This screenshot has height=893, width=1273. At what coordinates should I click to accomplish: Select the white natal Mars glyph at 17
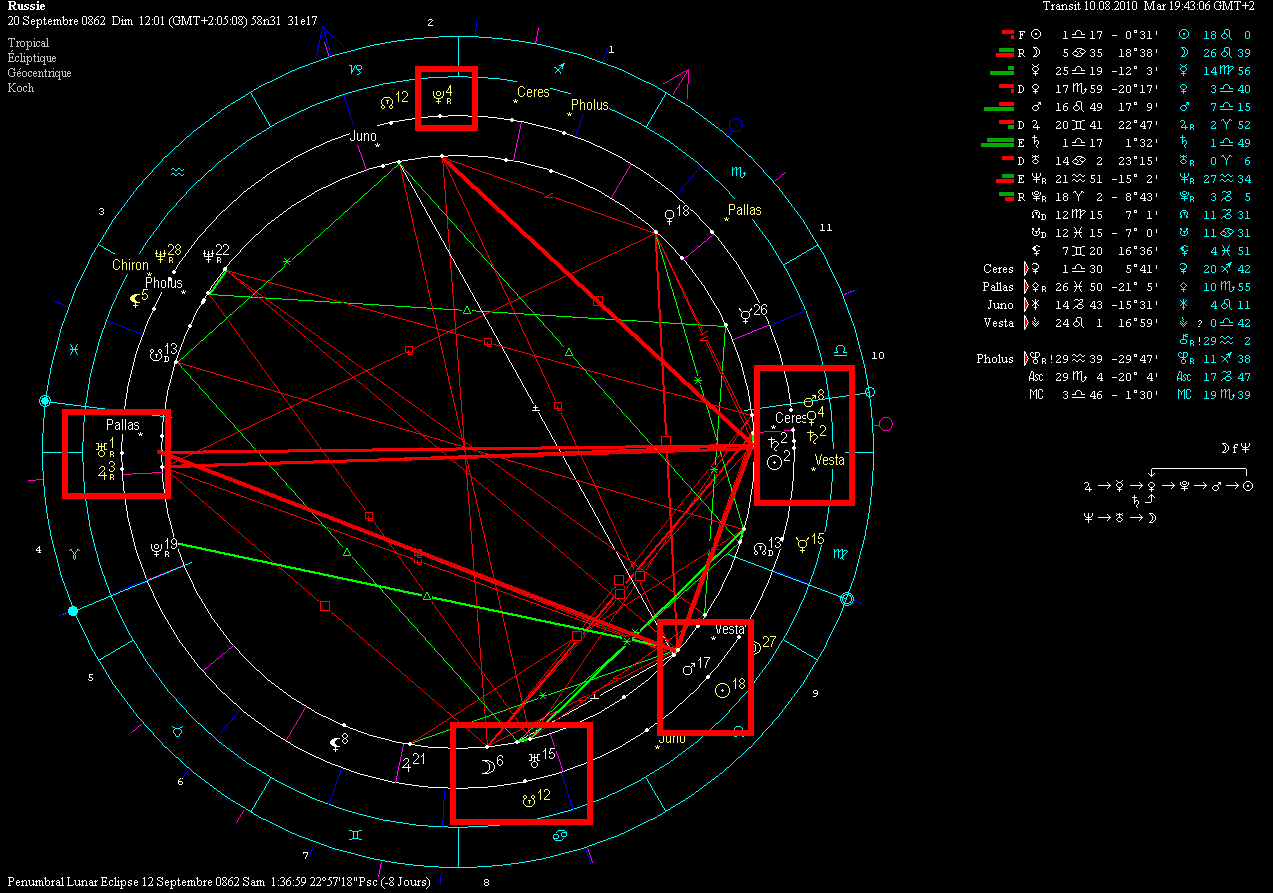[688, 668]
